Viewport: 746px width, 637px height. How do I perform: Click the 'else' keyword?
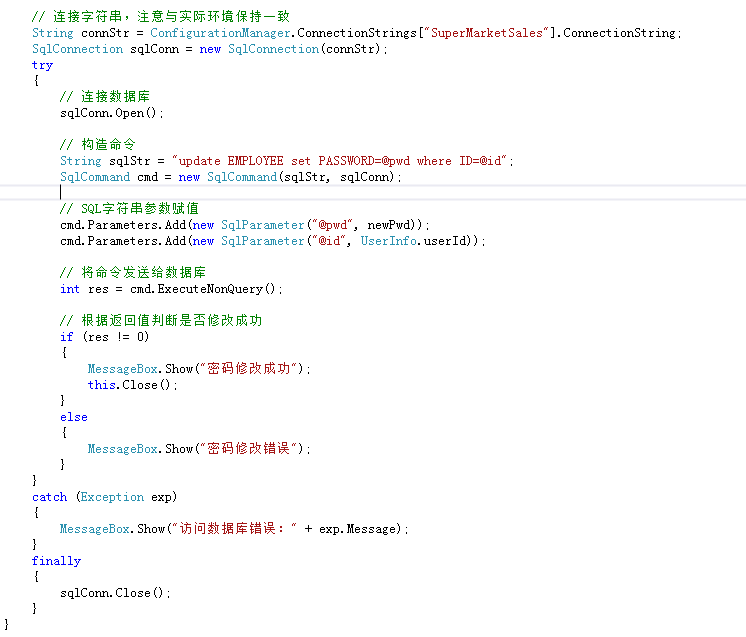pyautogui.click(x=74, y=417)
